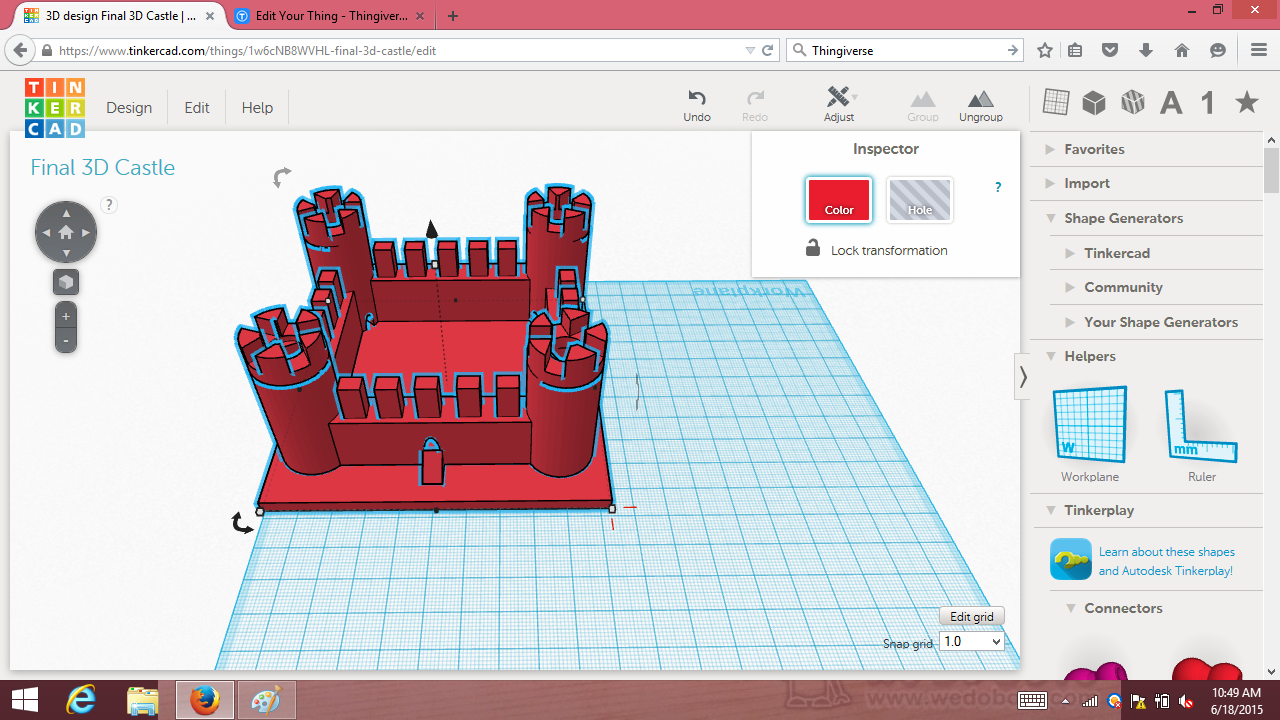The height and width of the screenshot is (720, 1280).
Task: Open navigation help question mark
Action: (109, 205)
